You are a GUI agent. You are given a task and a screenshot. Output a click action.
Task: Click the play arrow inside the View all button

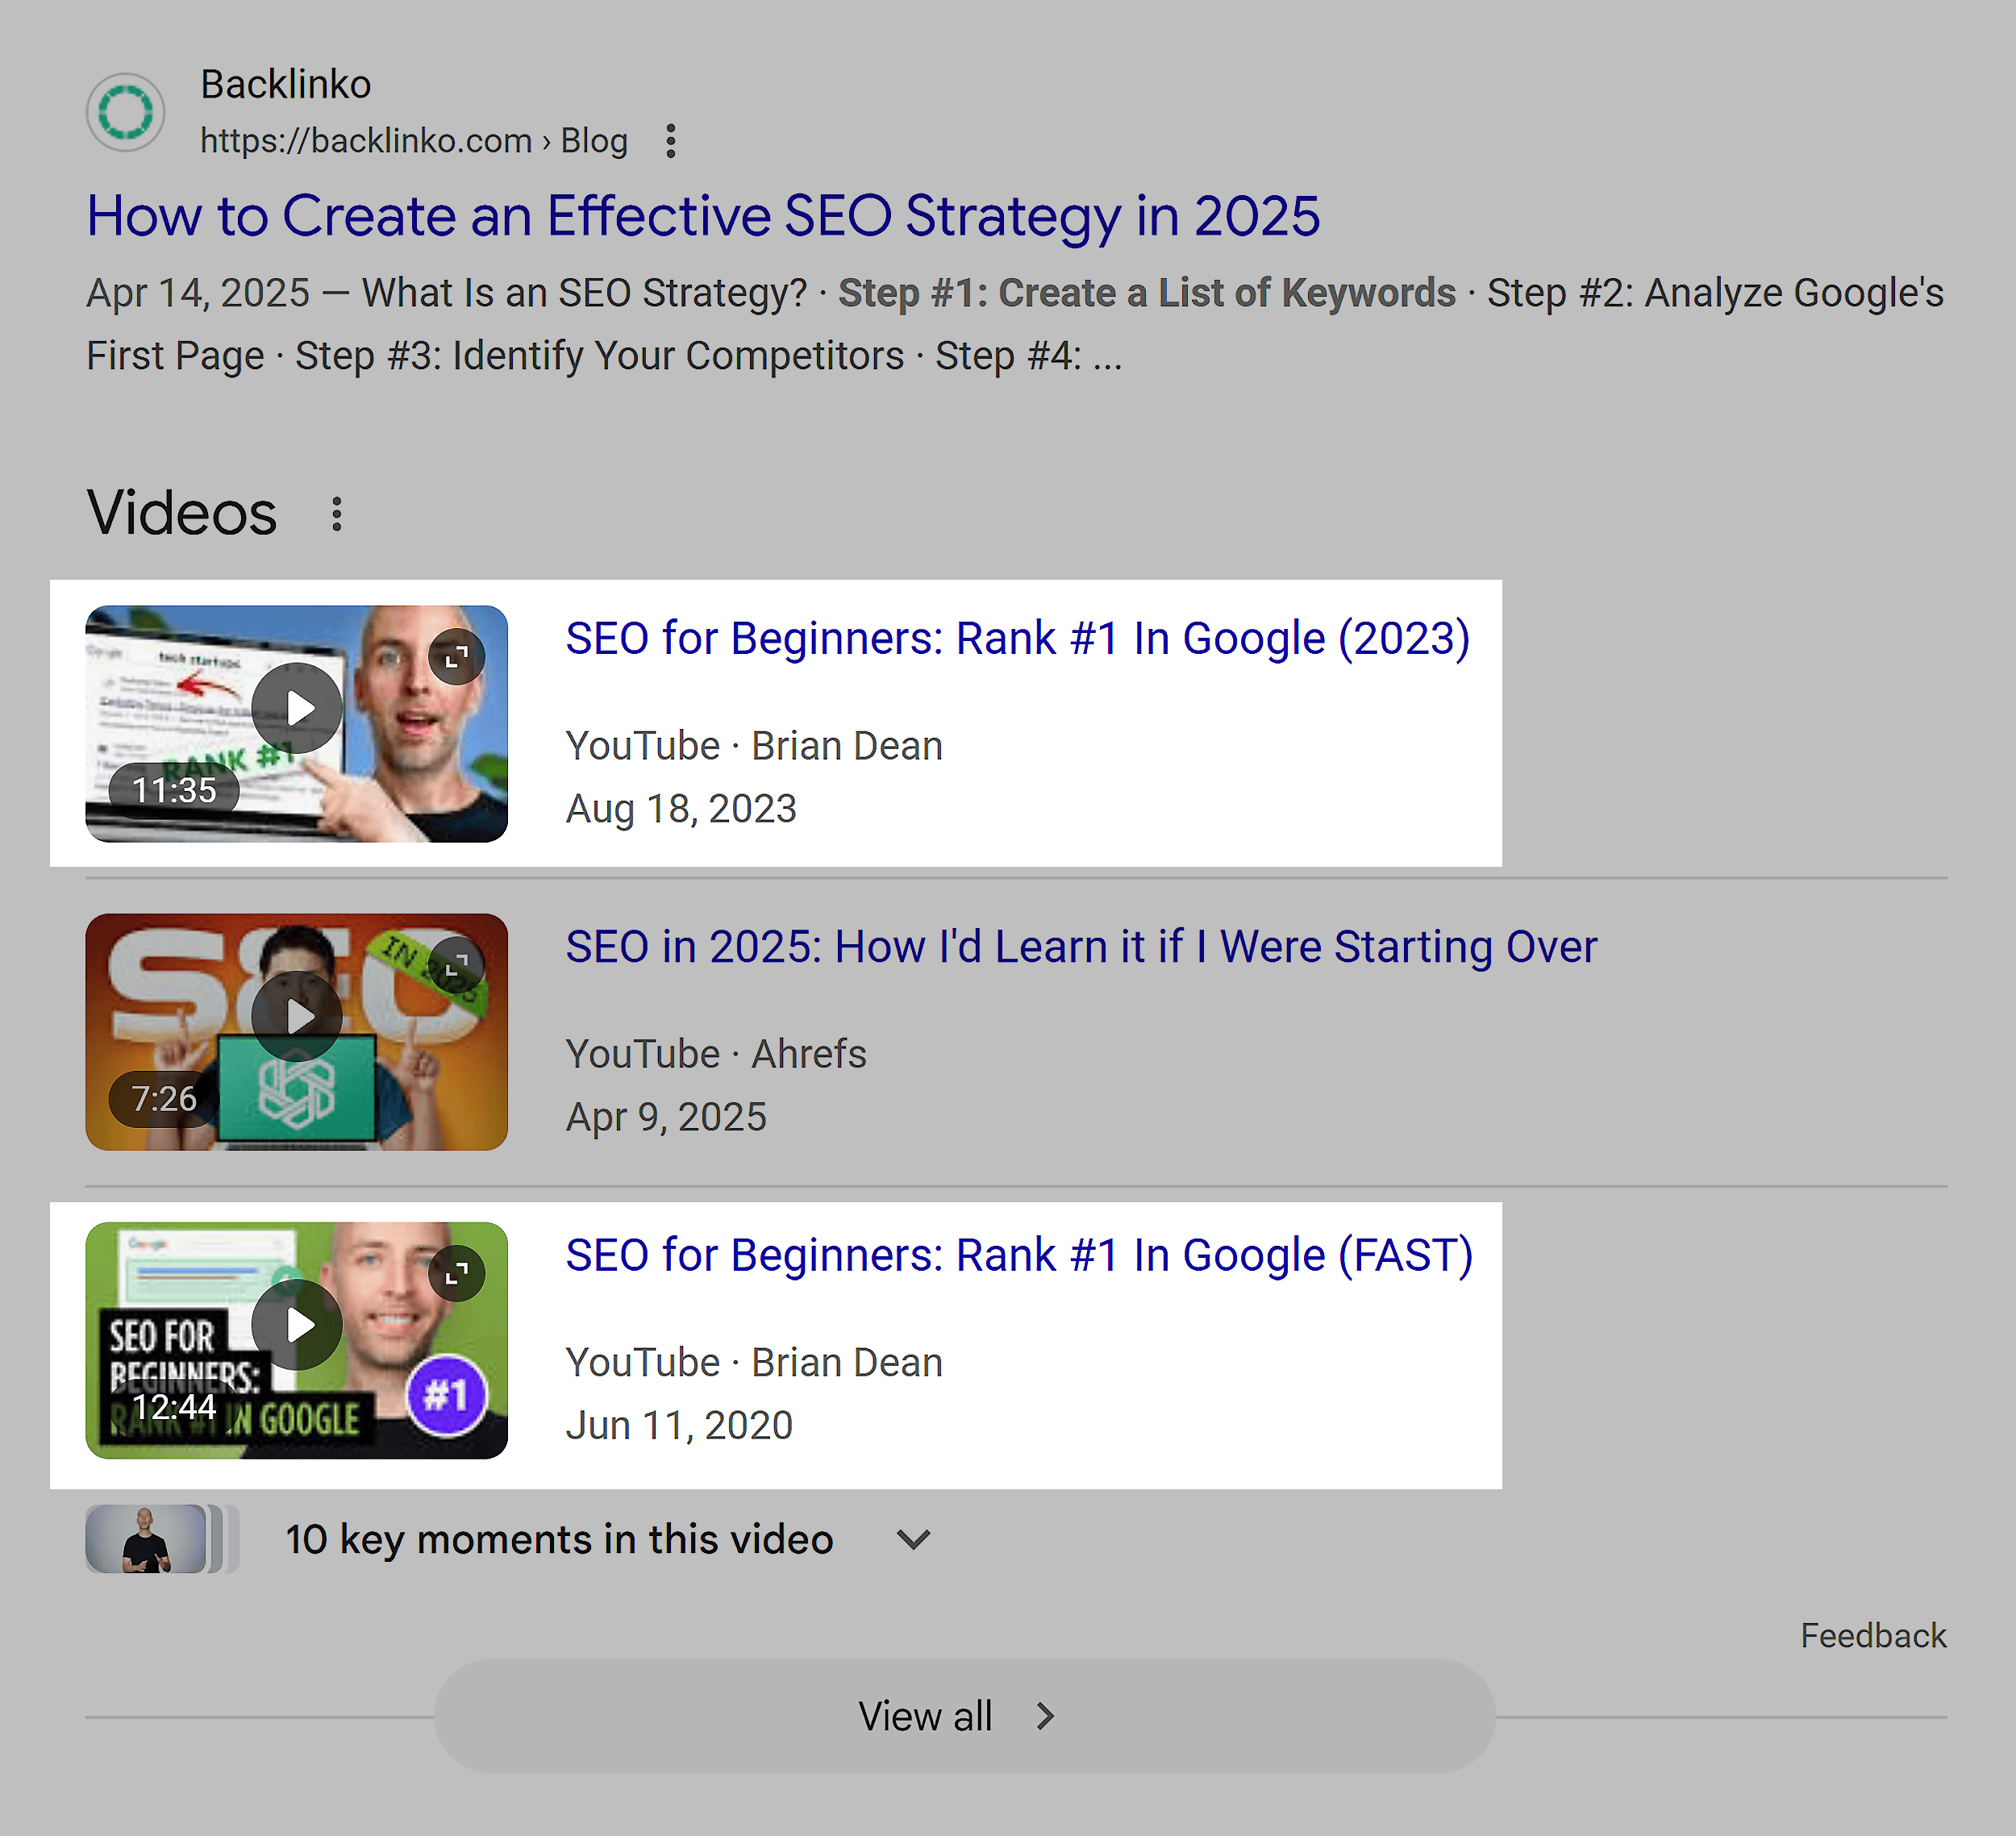(x=1046, y=1715)
